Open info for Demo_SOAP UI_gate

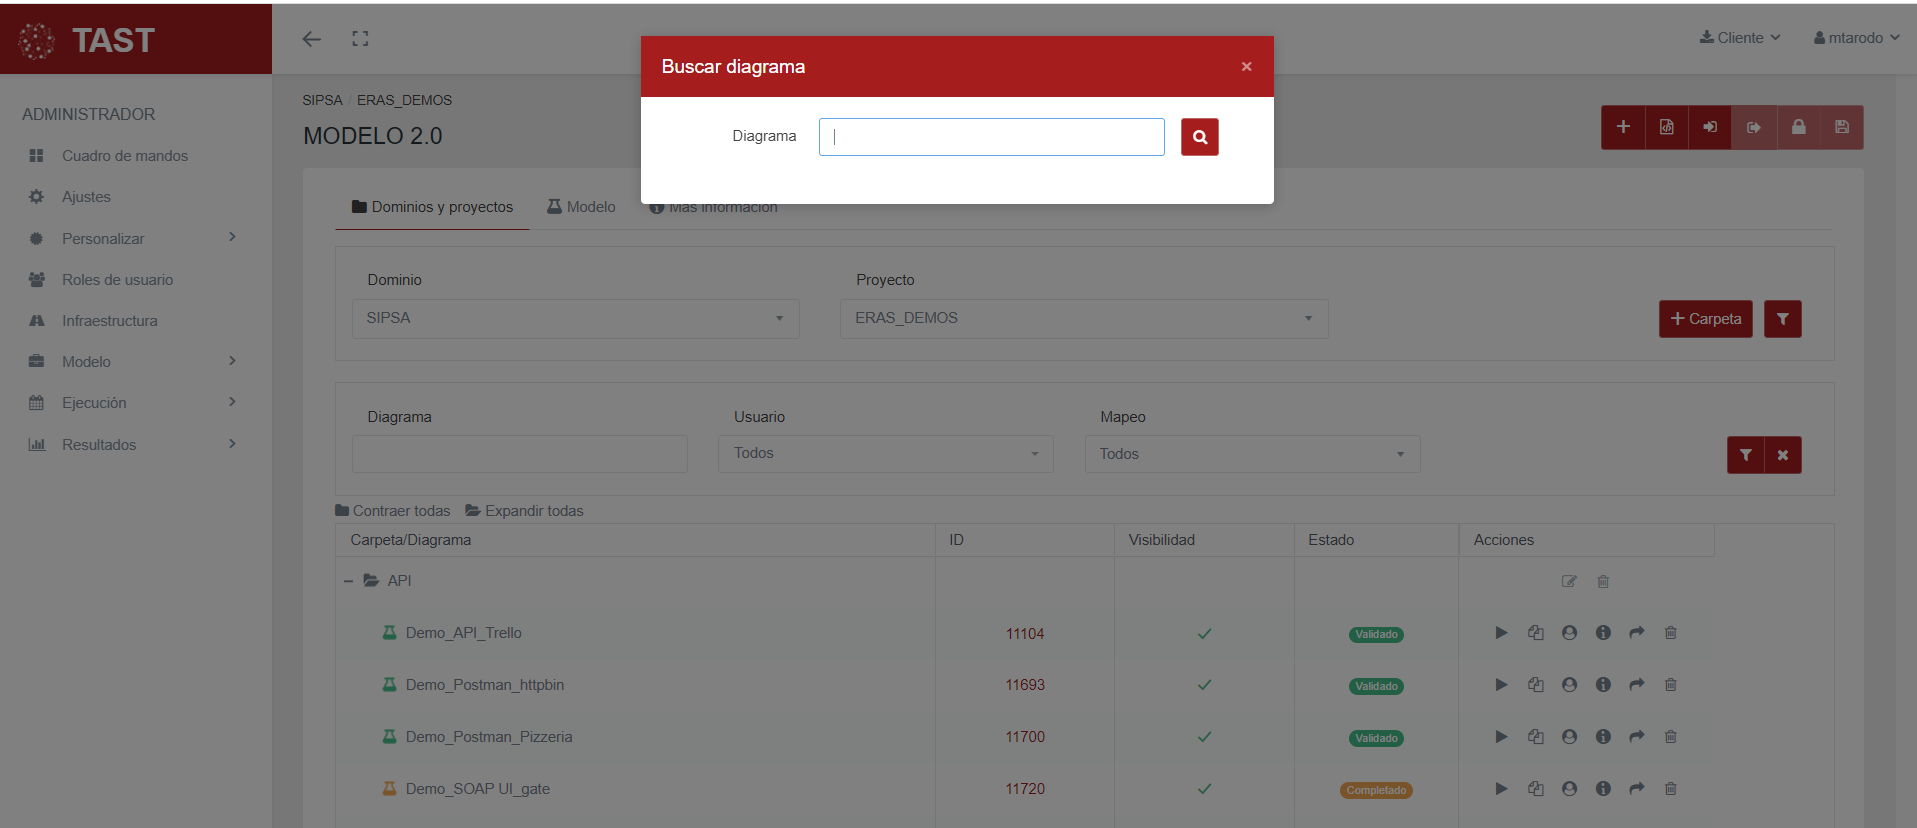tap(1603, 789)
